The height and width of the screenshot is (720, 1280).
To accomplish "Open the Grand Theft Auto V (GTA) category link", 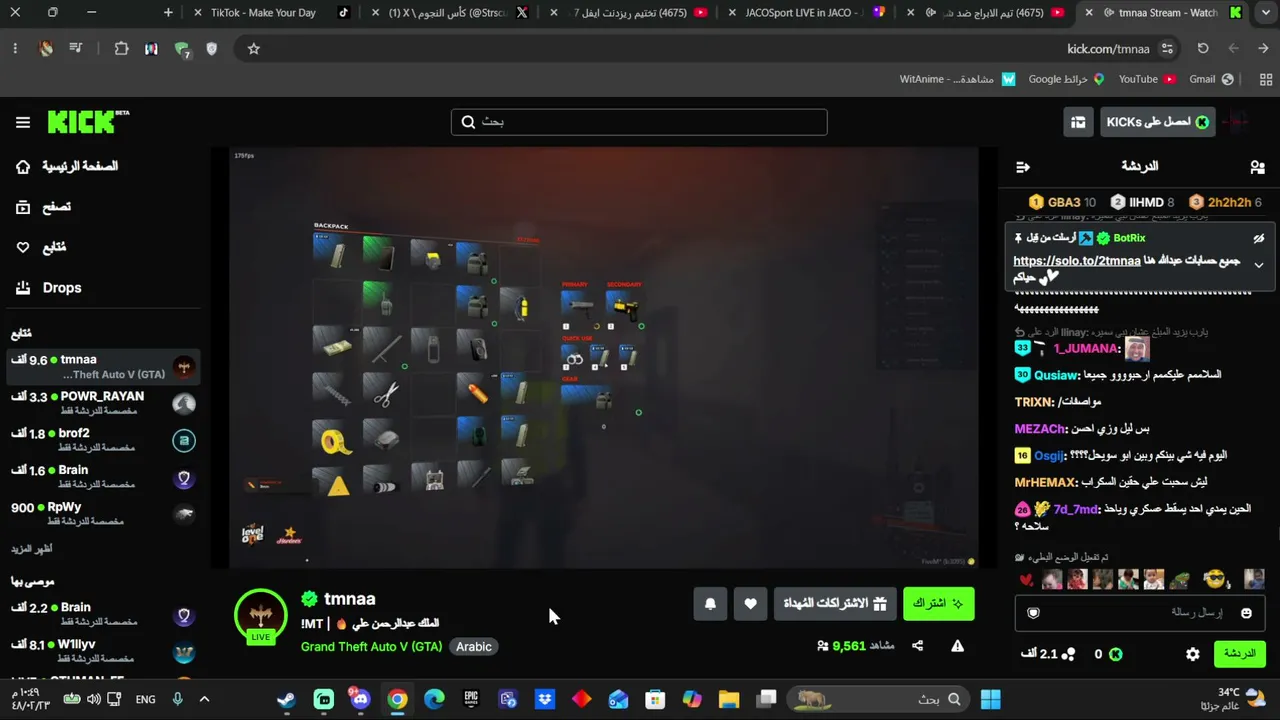I will (371, 647).
